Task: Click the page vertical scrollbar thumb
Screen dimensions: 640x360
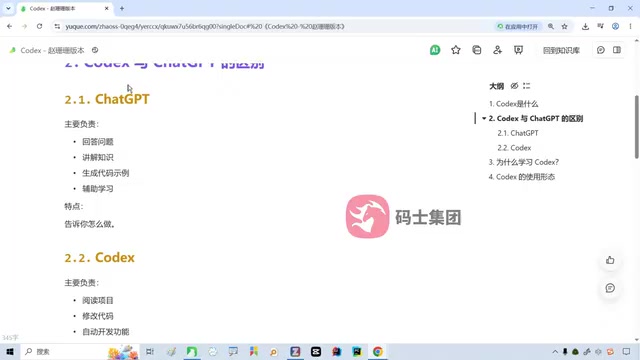Action: pos(636,127)
